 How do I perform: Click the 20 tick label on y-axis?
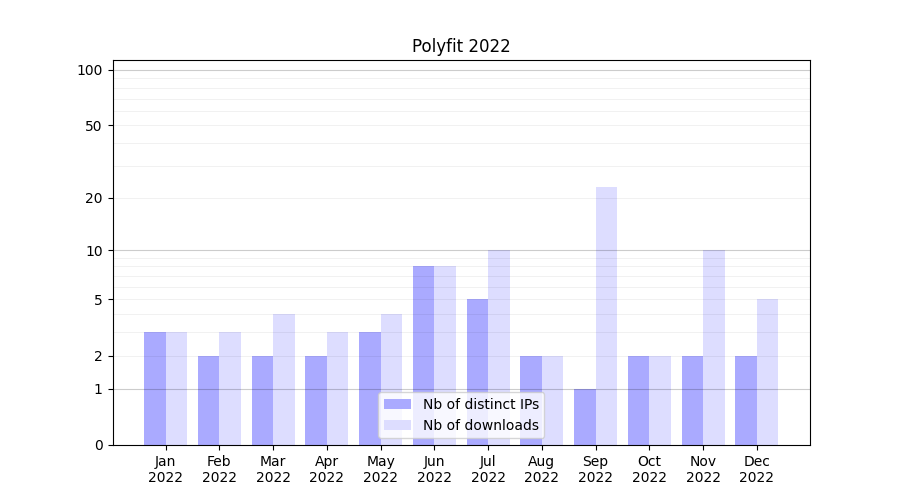[x=94, y=198]
